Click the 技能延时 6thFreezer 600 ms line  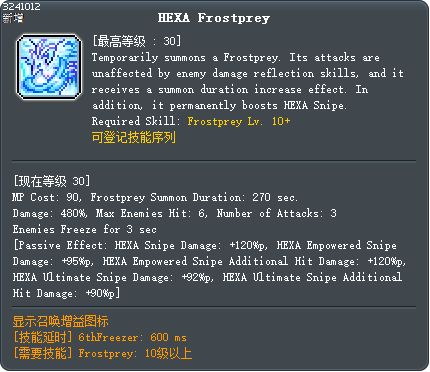[100, 337]
